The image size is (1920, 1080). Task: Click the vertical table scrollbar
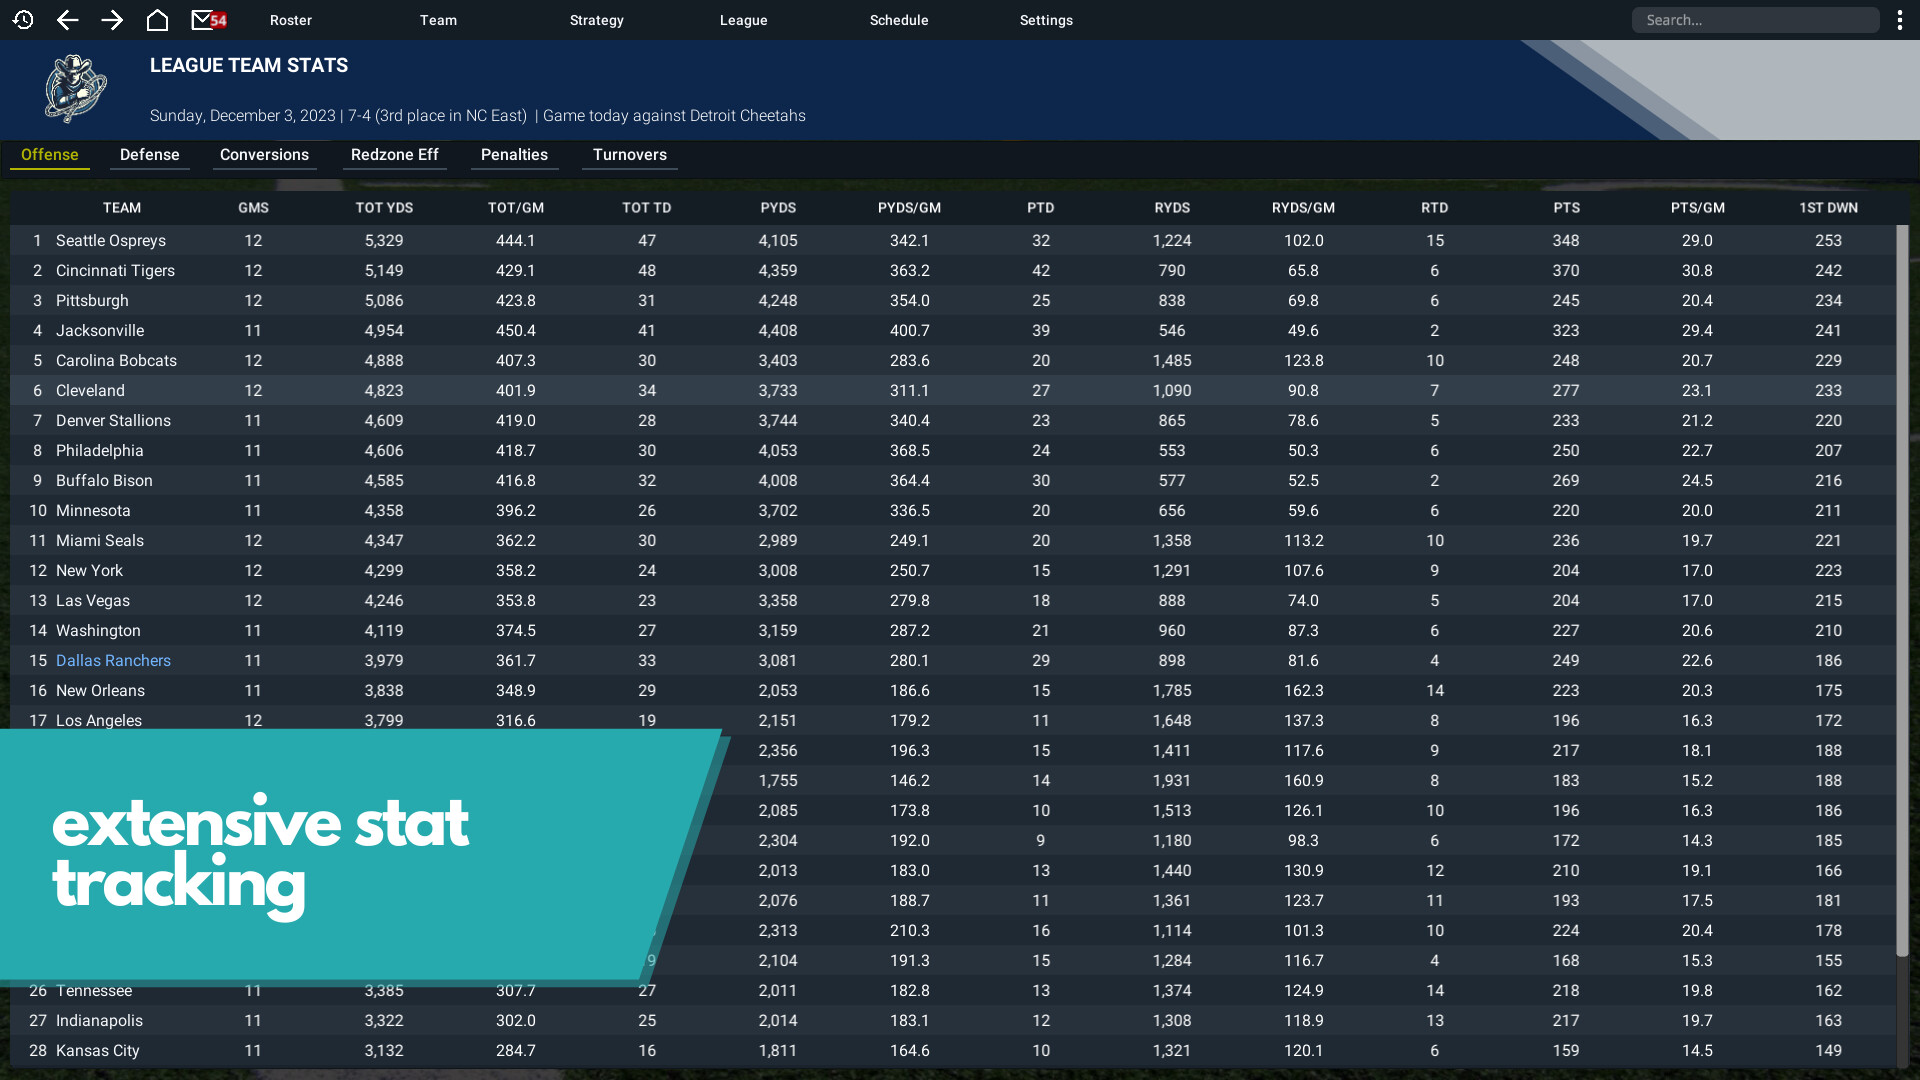(x=1902, y=590)
